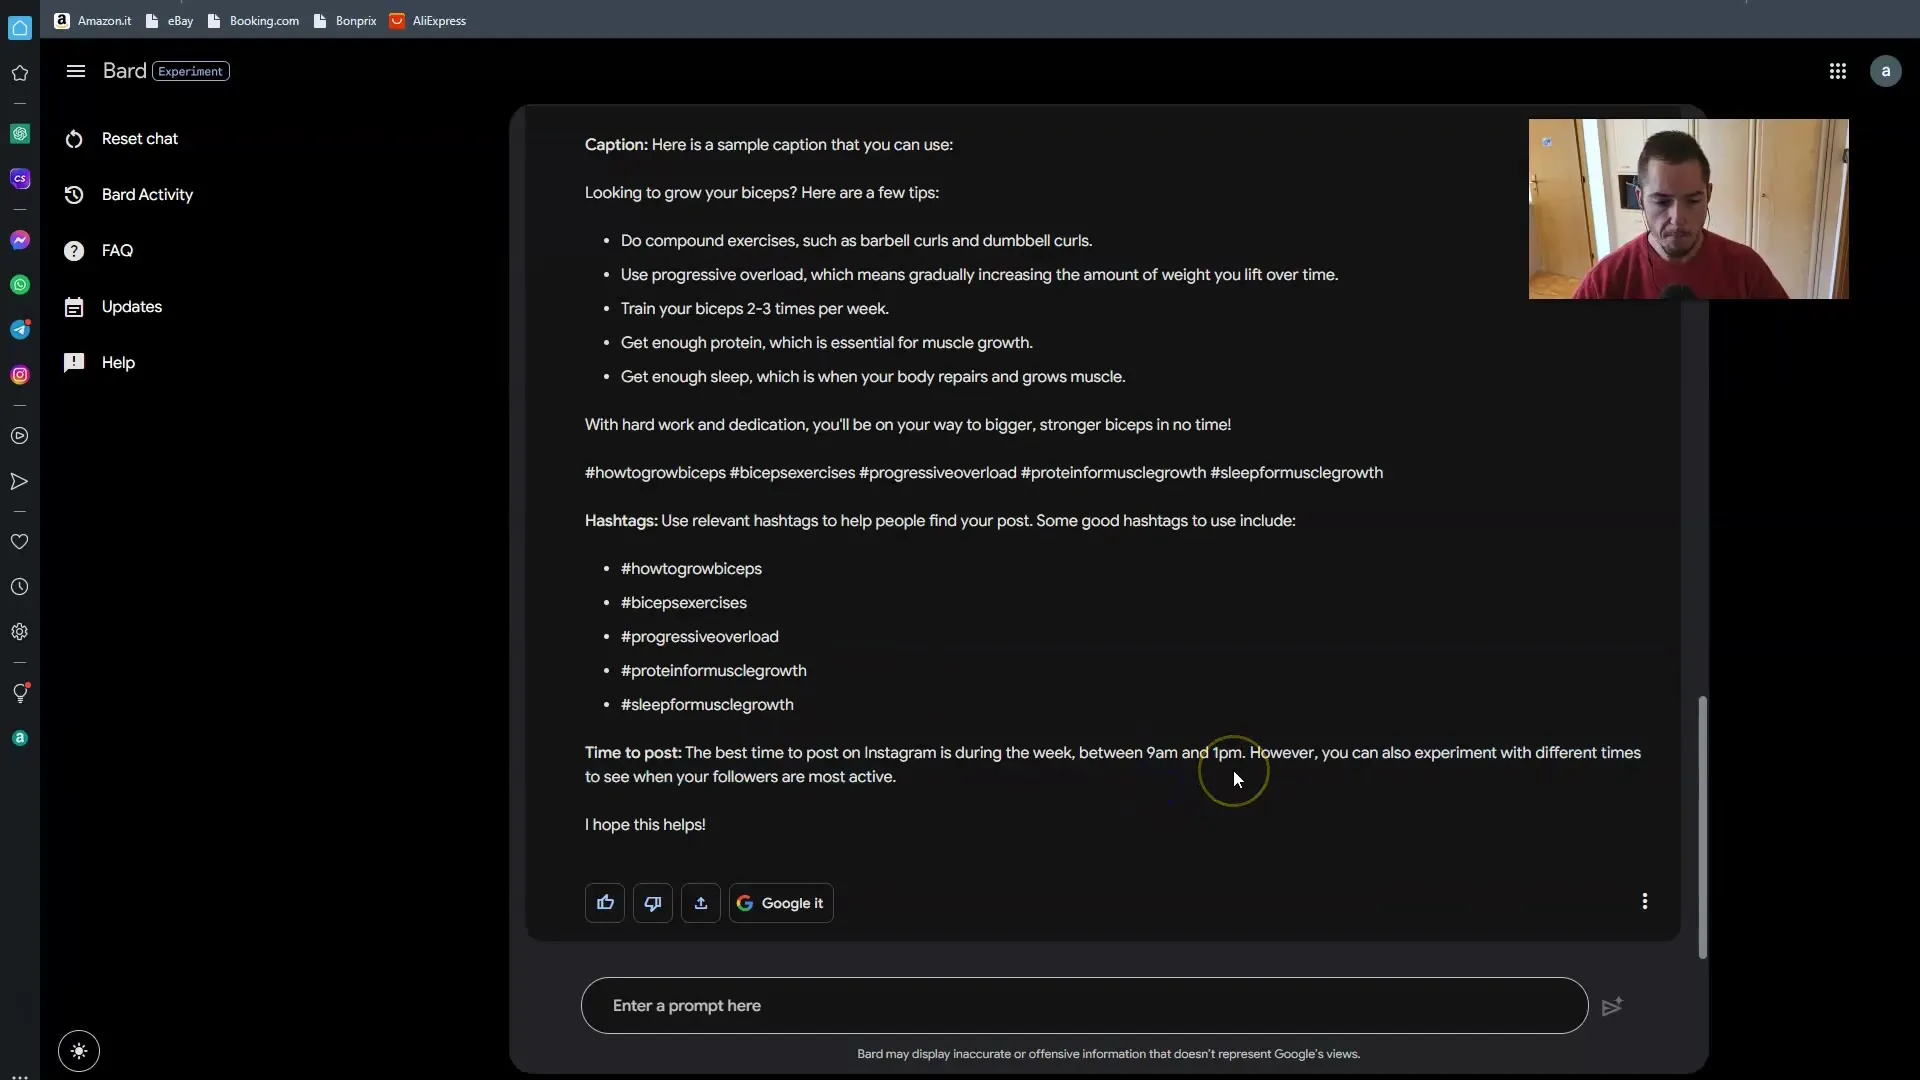
Task: Click the Reset chat sidebar icon
Action: [74, 137]
